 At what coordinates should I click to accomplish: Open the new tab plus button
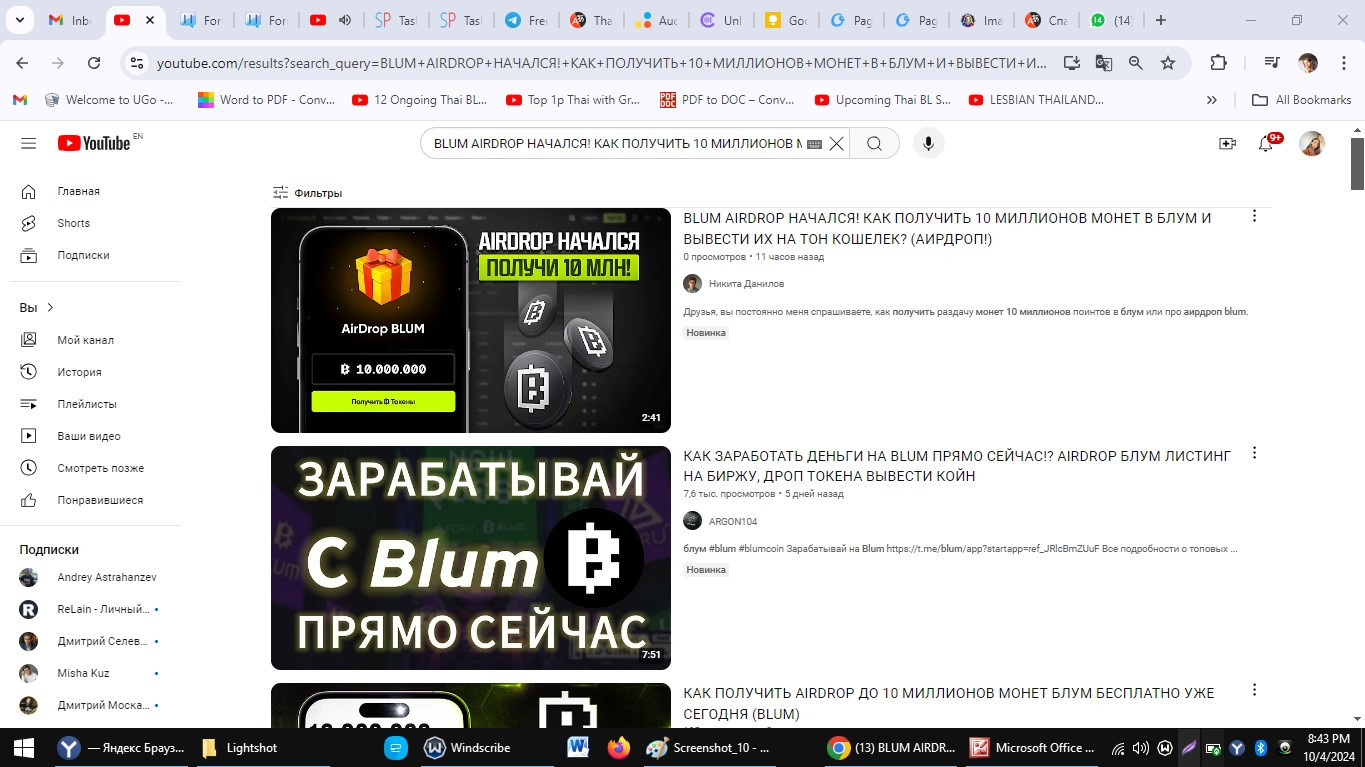(1160, 20)
